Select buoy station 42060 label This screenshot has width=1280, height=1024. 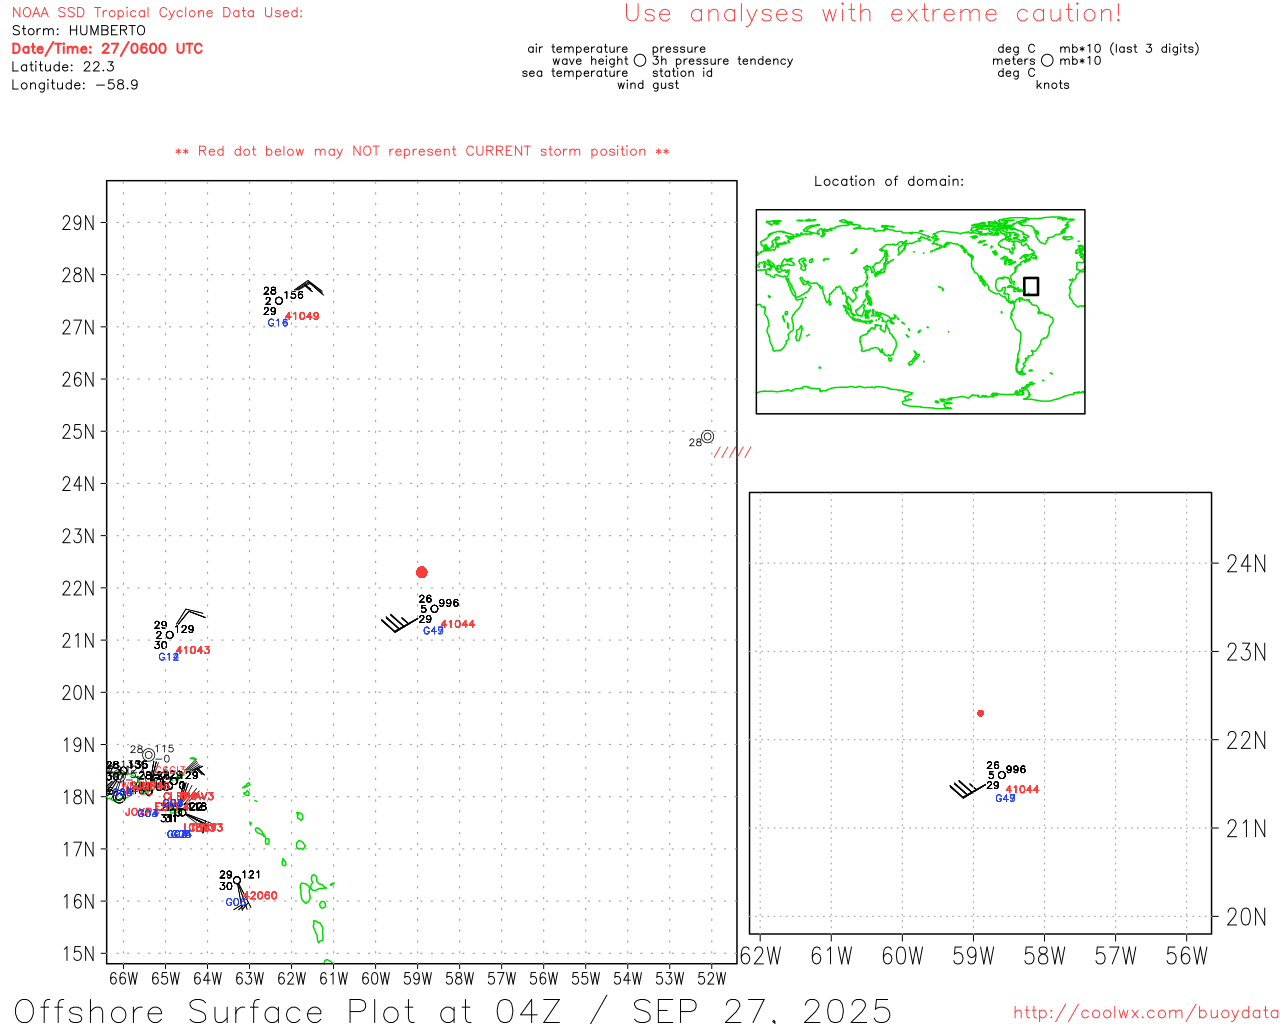(261, 896)
